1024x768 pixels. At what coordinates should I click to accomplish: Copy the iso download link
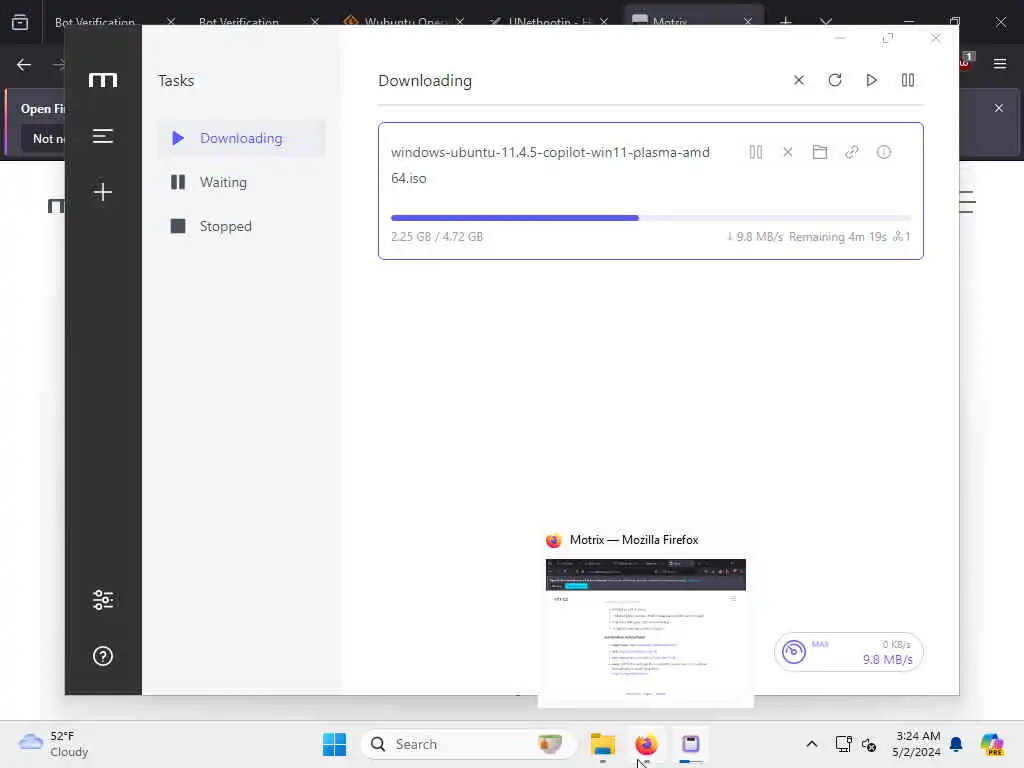[852, 152]
